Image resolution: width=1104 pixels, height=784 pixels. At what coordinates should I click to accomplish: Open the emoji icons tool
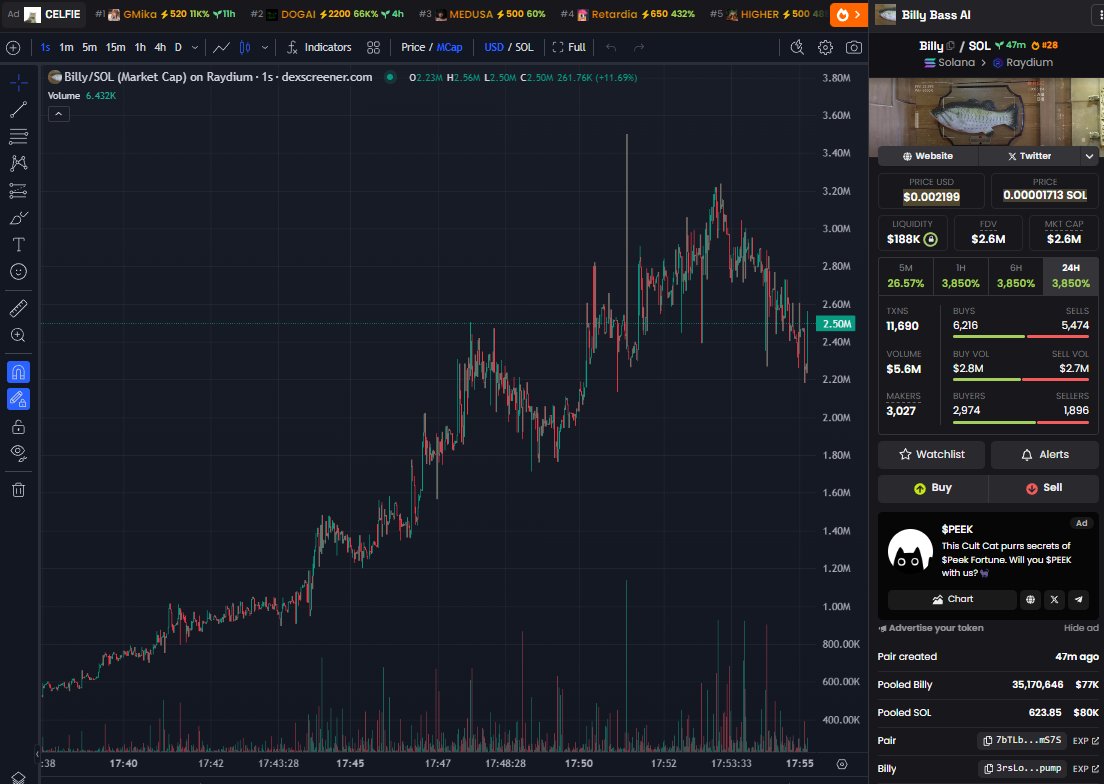tap(18, 272)
